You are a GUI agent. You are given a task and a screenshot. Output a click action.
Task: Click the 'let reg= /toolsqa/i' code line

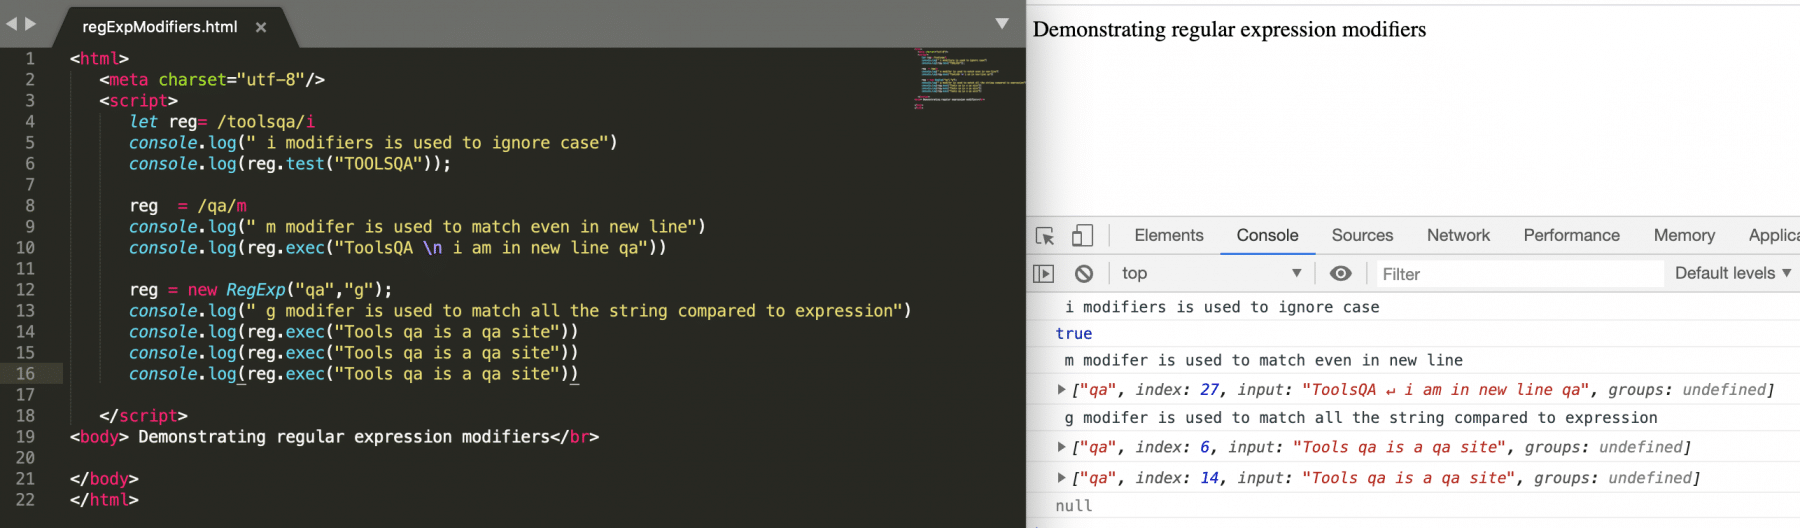tap(222, 122)
